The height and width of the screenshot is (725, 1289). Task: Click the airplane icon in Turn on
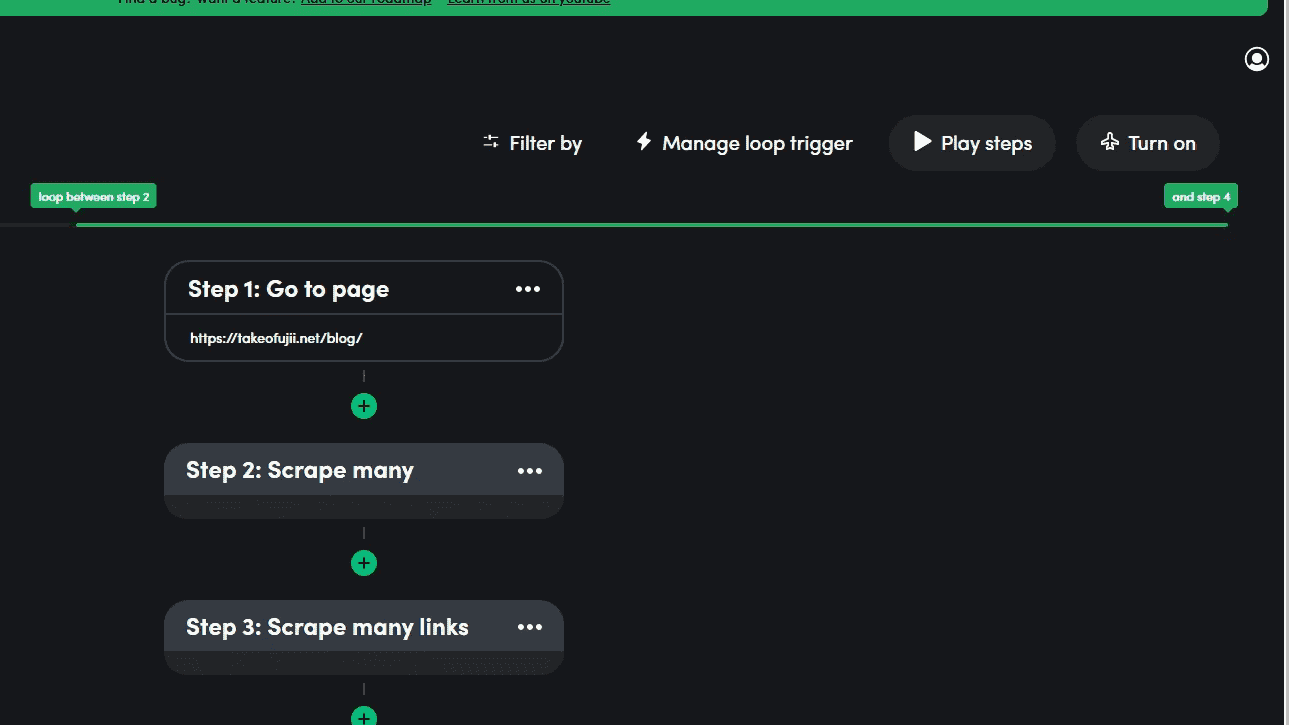[x=1109, y=142]
